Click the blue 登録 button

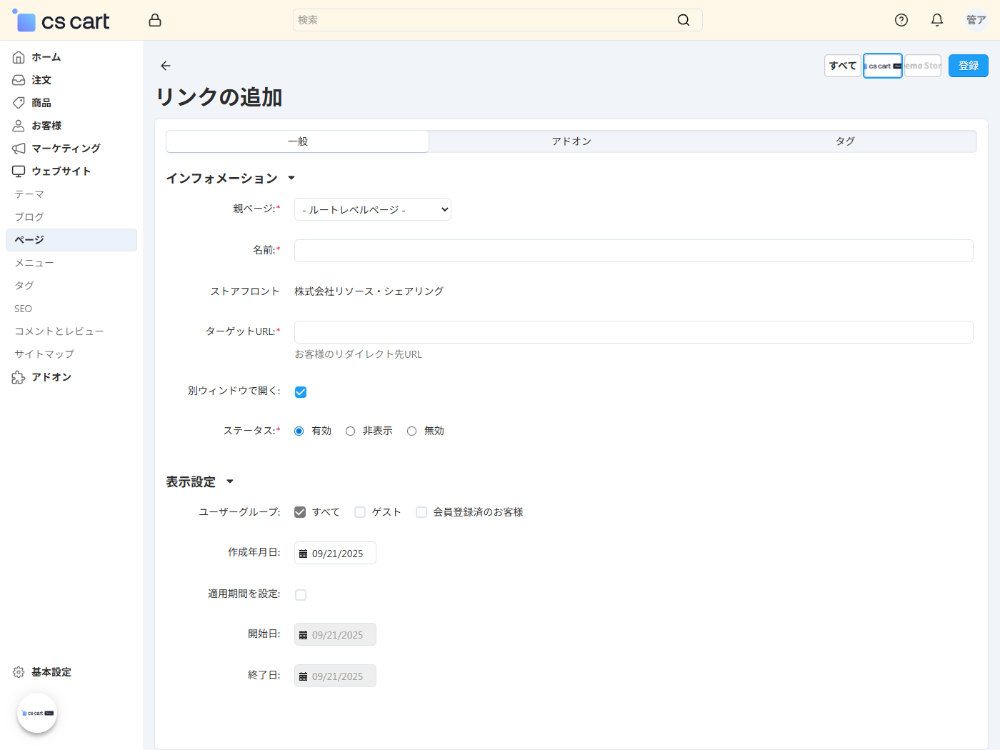[x=967, y=65]
